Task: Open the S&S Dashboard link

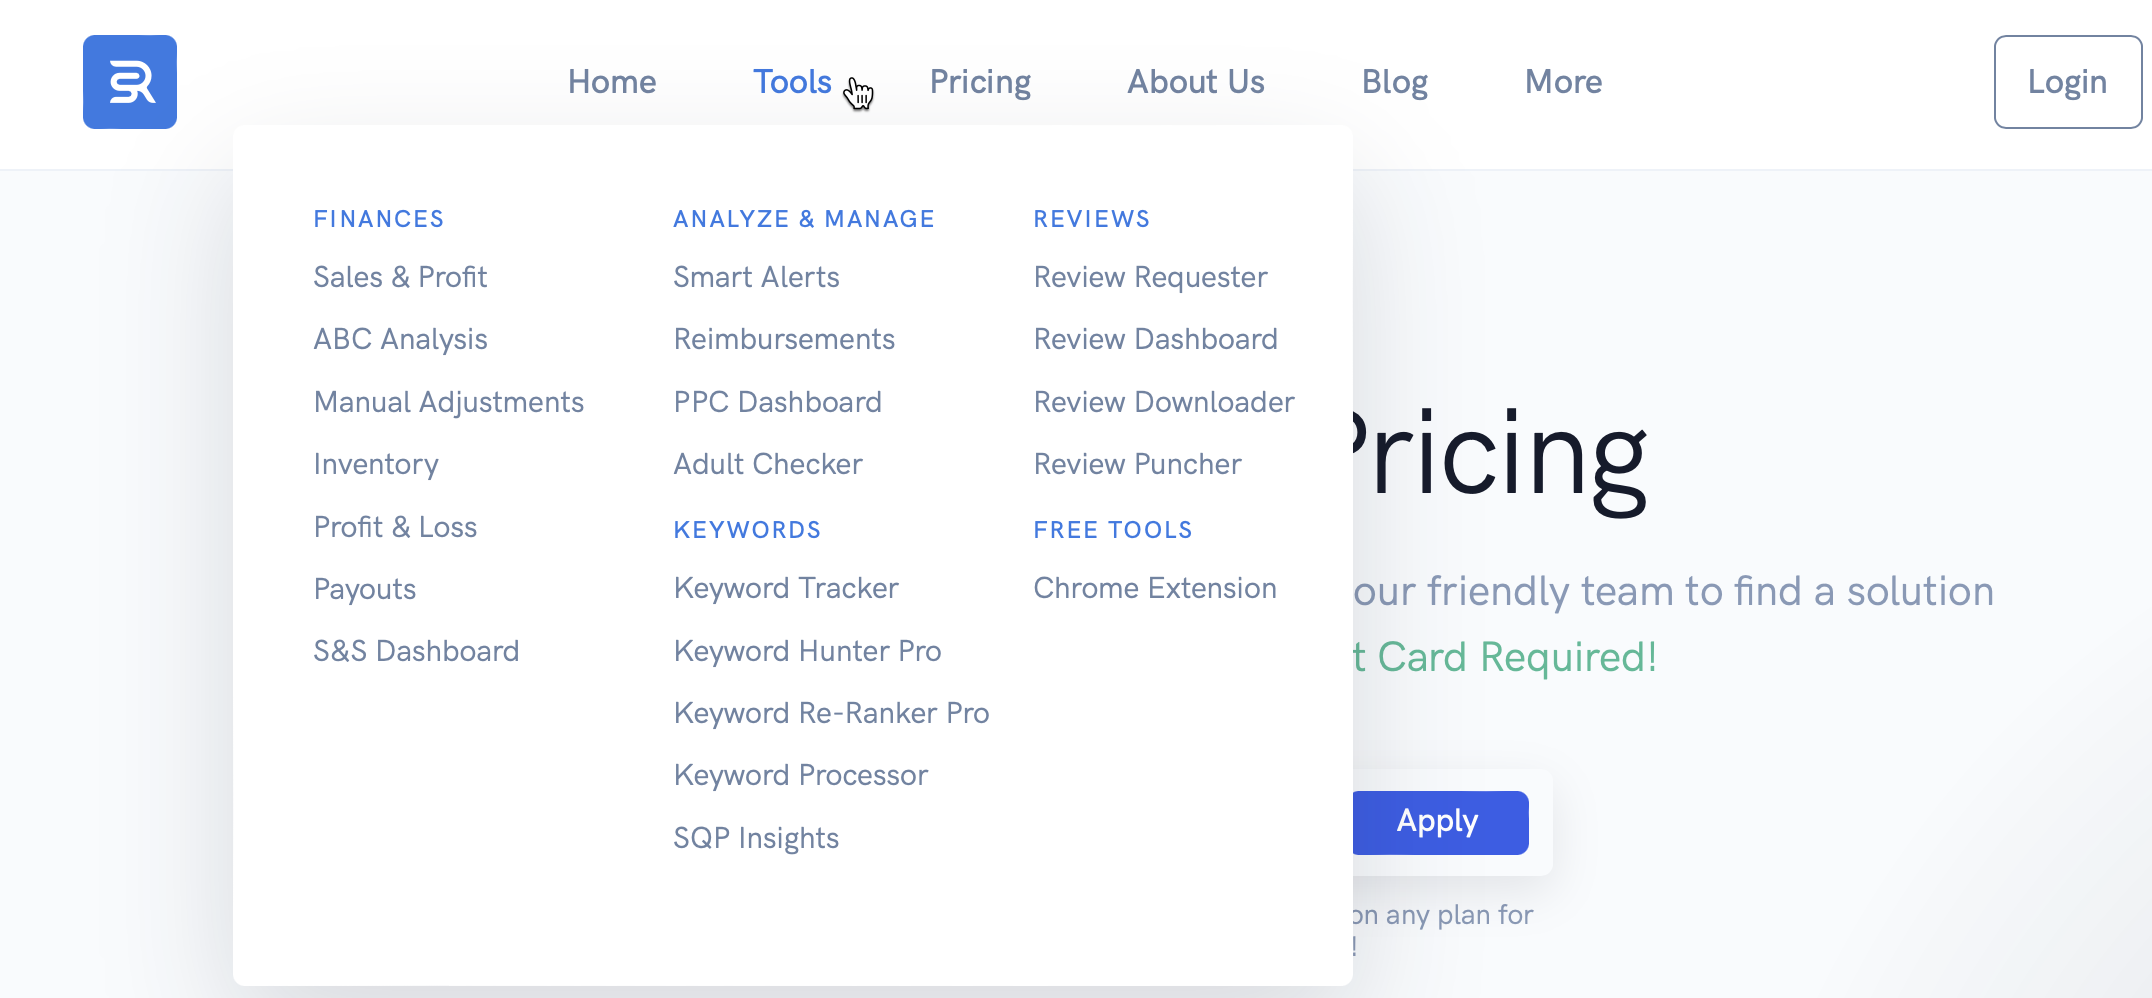Action: (x=416, y=651)
